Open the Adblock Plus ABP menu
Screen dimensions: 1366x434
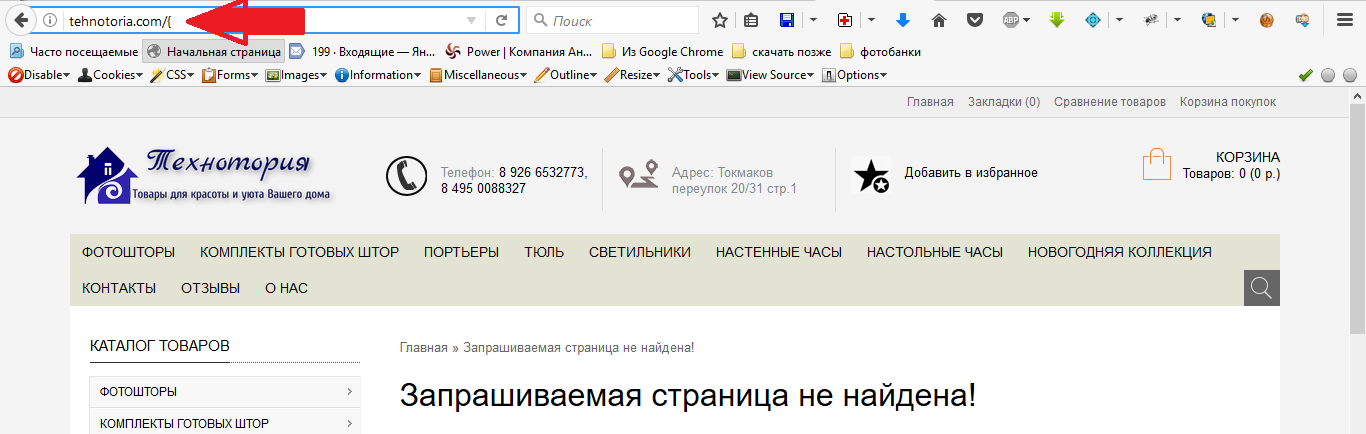tap(1016, 20)
